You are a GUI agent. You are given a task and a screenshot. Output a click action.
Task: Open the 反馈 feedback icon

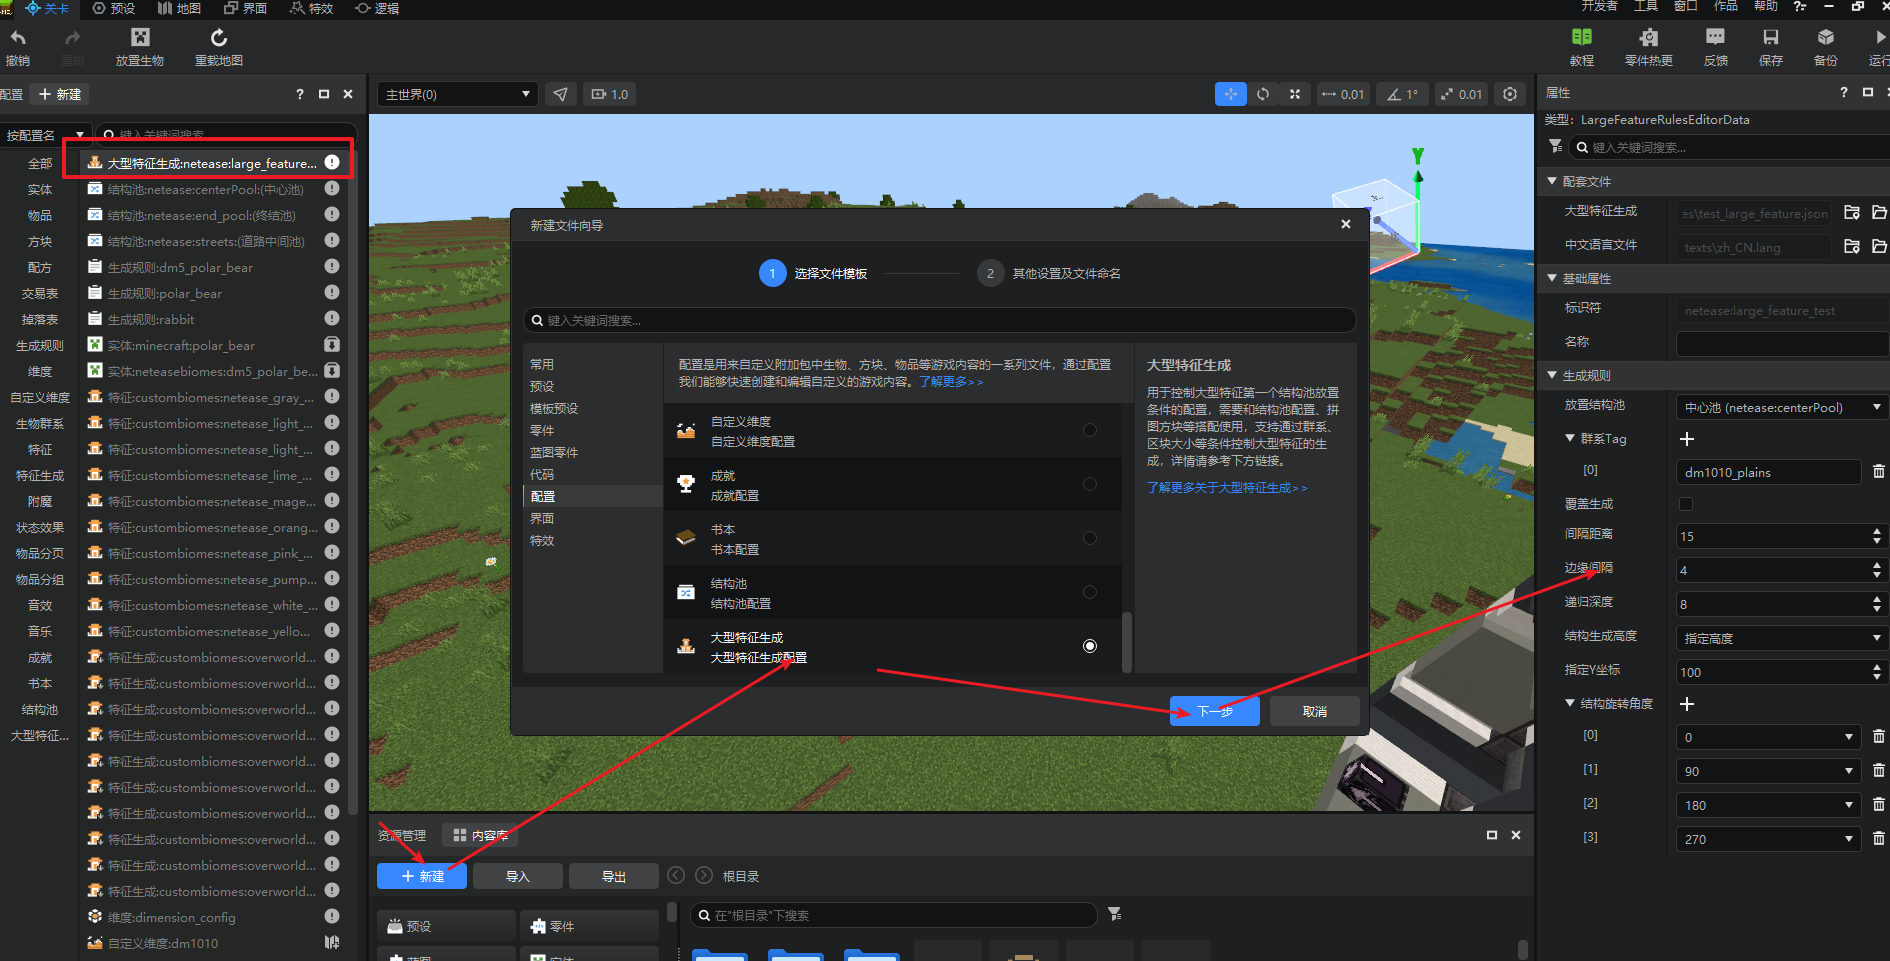pyautogui.click(x=1716, y=37)
